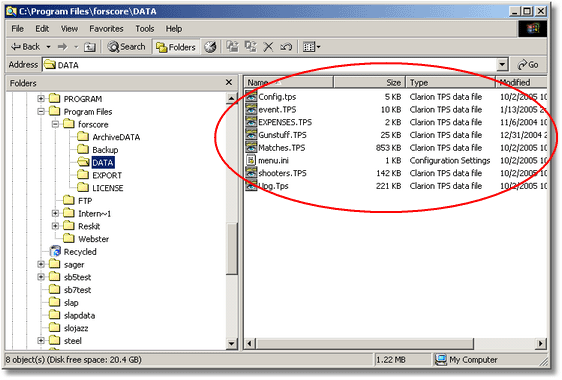Viewport: 562px width, 380px height.
Task: Open the Search pane
Action: (126, 47)
